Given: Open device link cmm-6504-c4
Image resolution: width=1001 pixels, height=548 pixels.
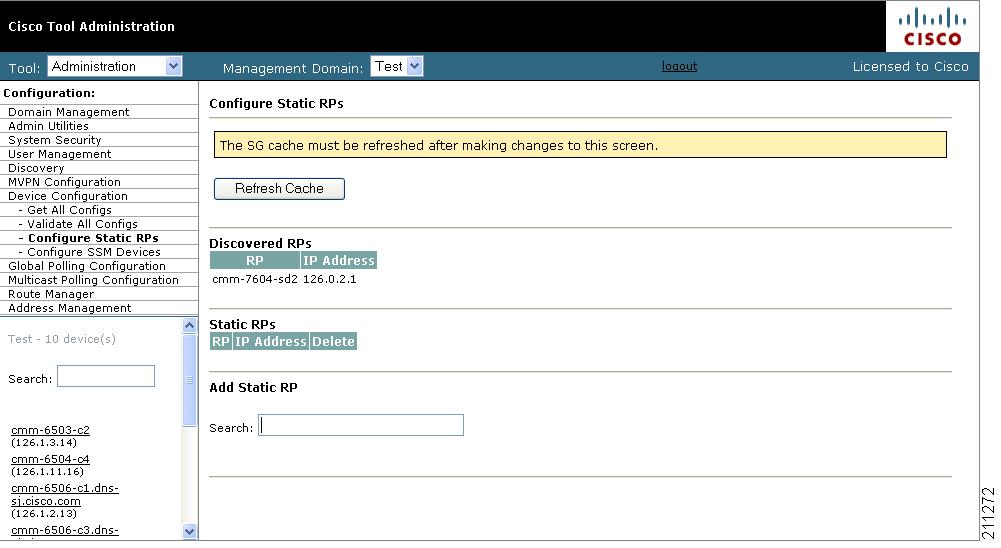Looking at the screenshot, I should click(50, 460).
